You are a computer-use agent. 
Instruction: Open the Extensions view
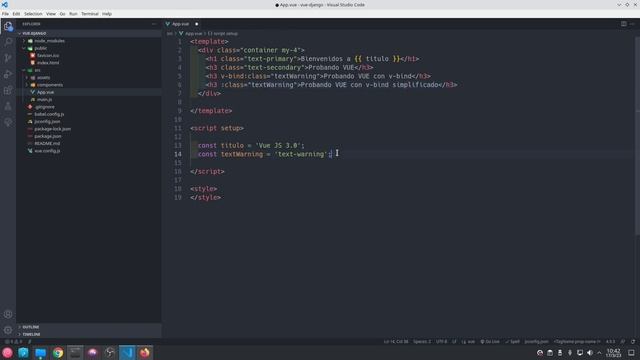pos(8,90)
